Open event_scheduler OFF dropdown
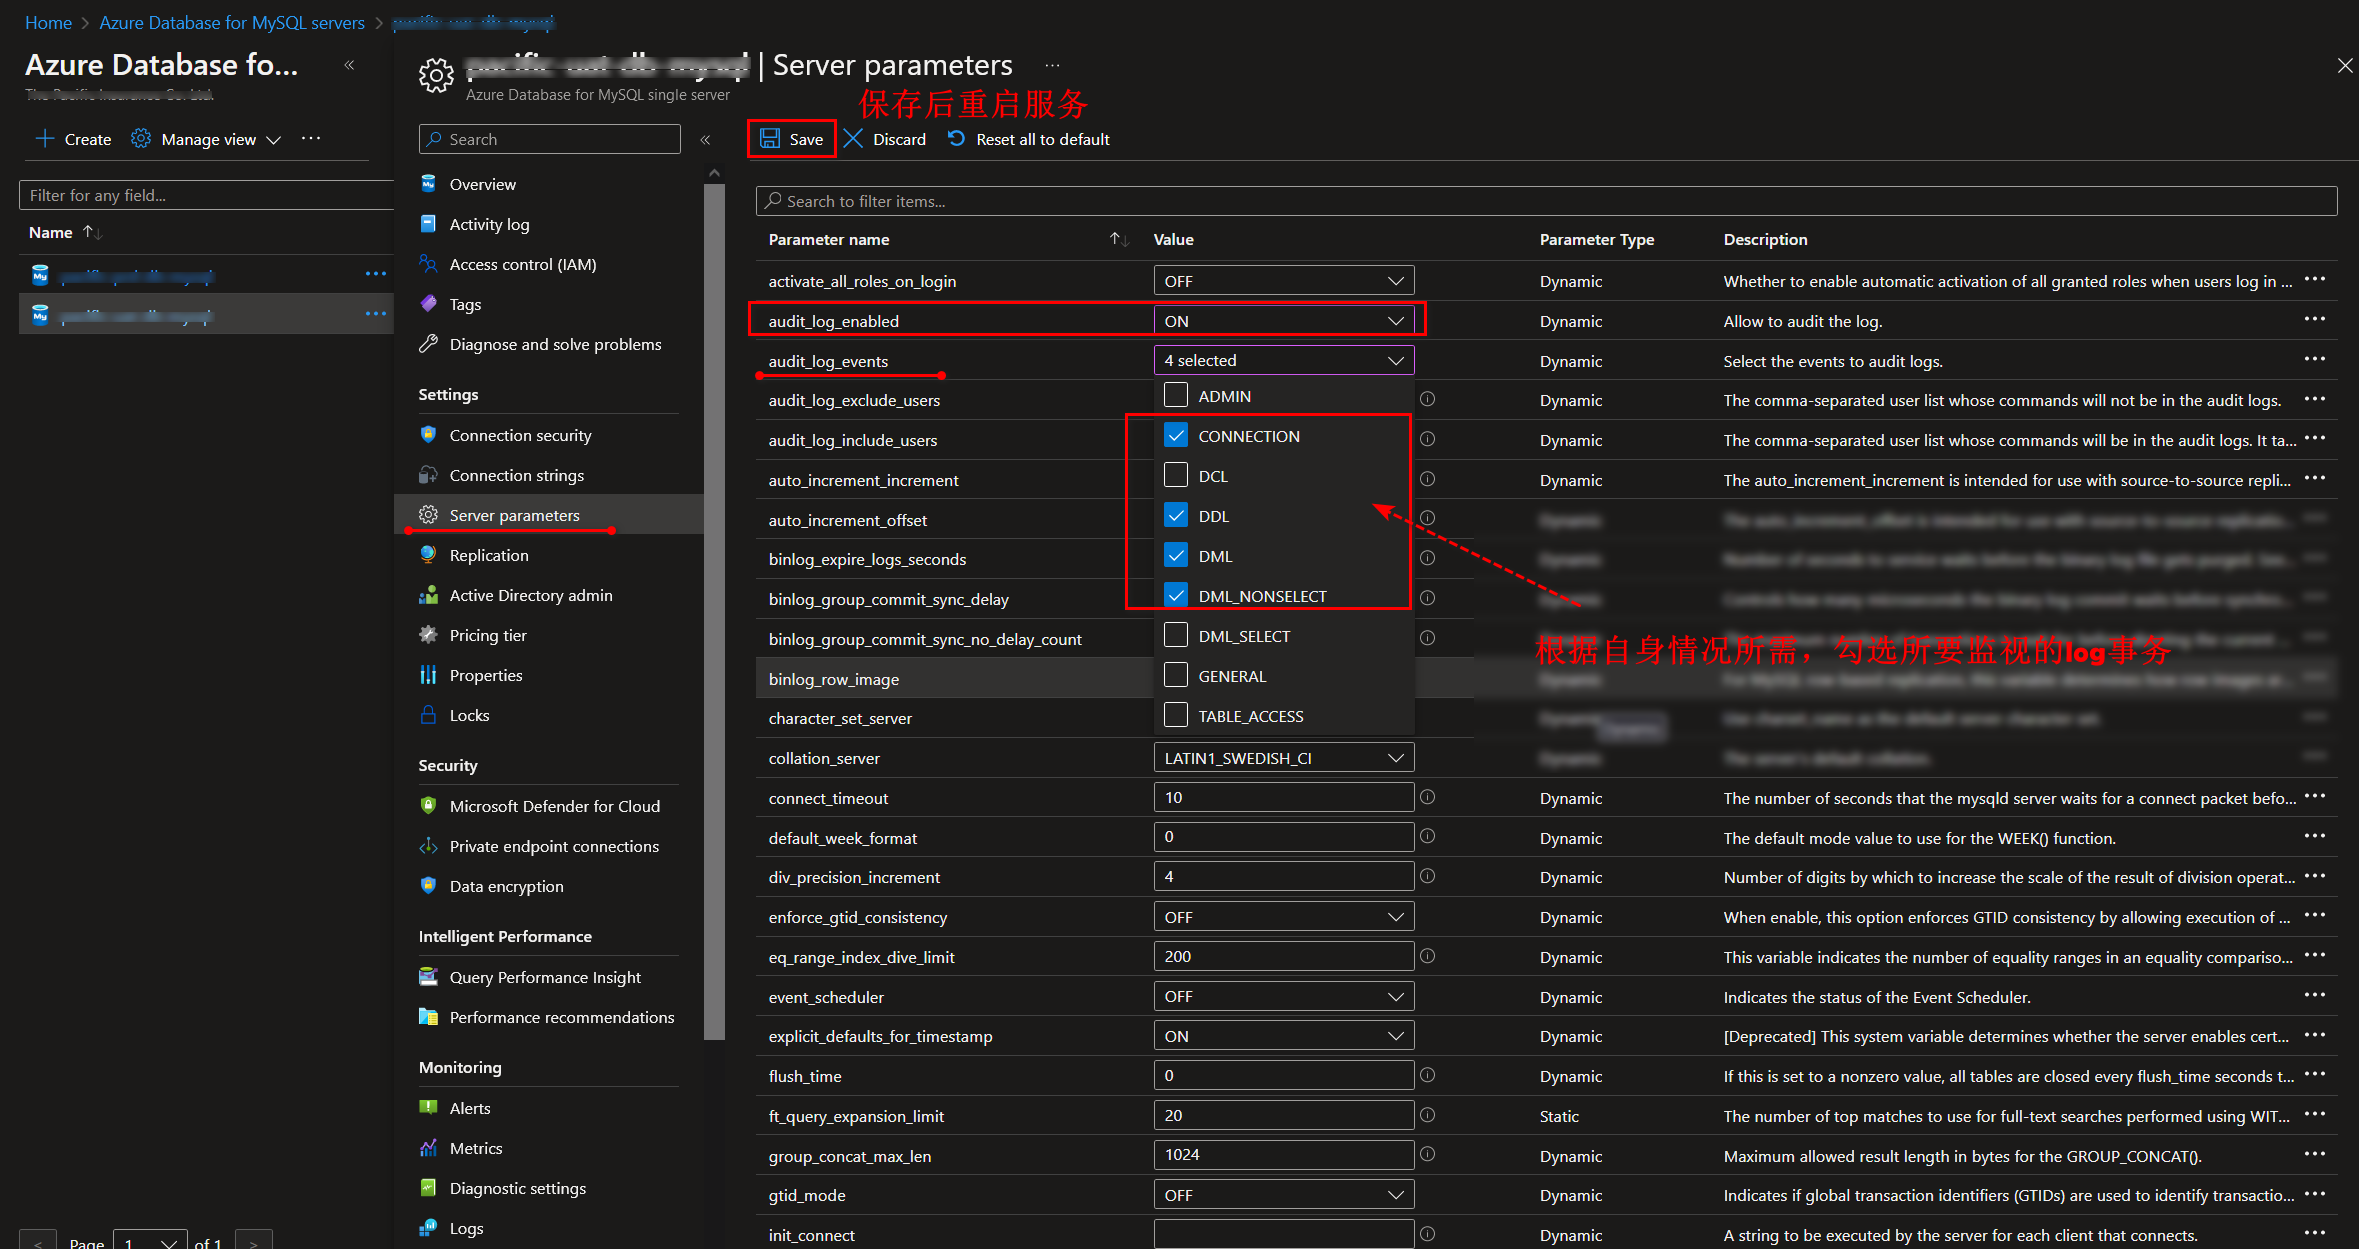 click(1284, 996)
